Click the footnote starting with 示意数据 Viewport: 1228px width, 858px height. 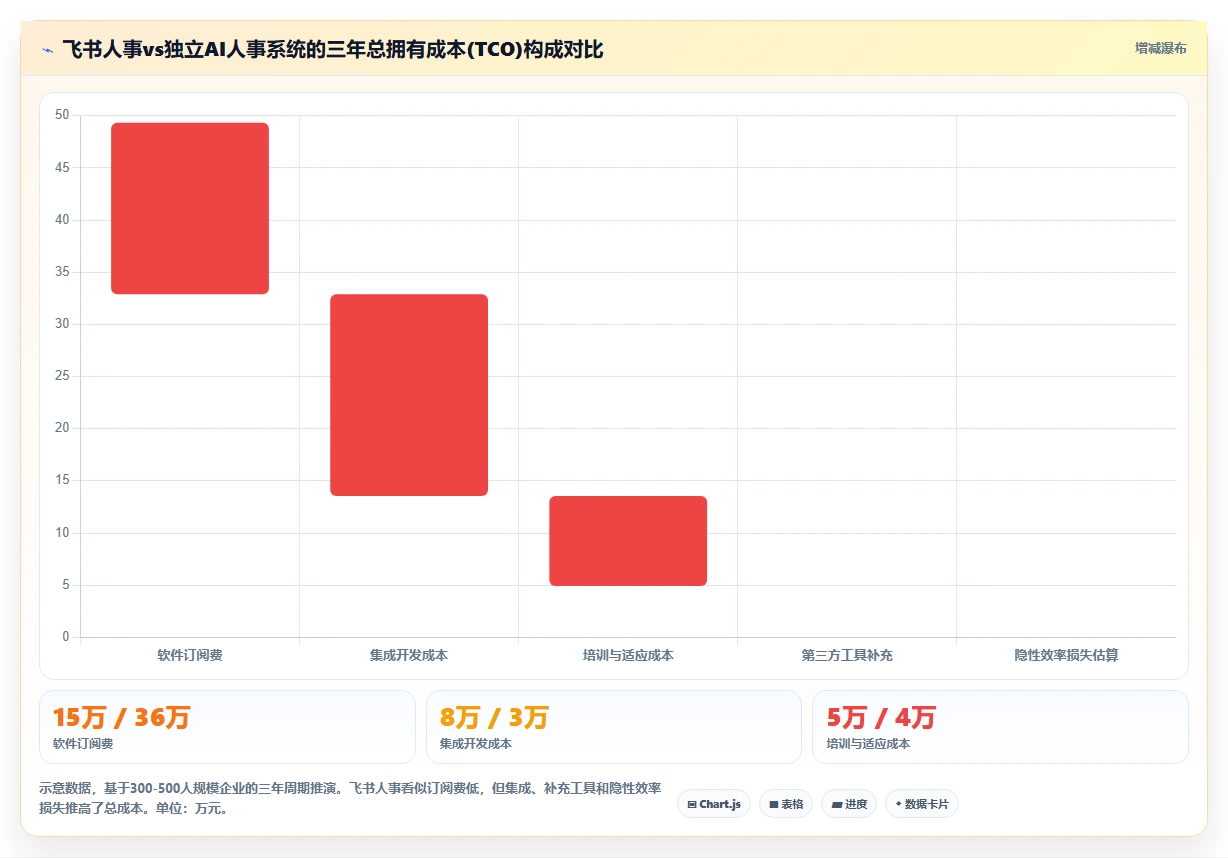[350, 799]
